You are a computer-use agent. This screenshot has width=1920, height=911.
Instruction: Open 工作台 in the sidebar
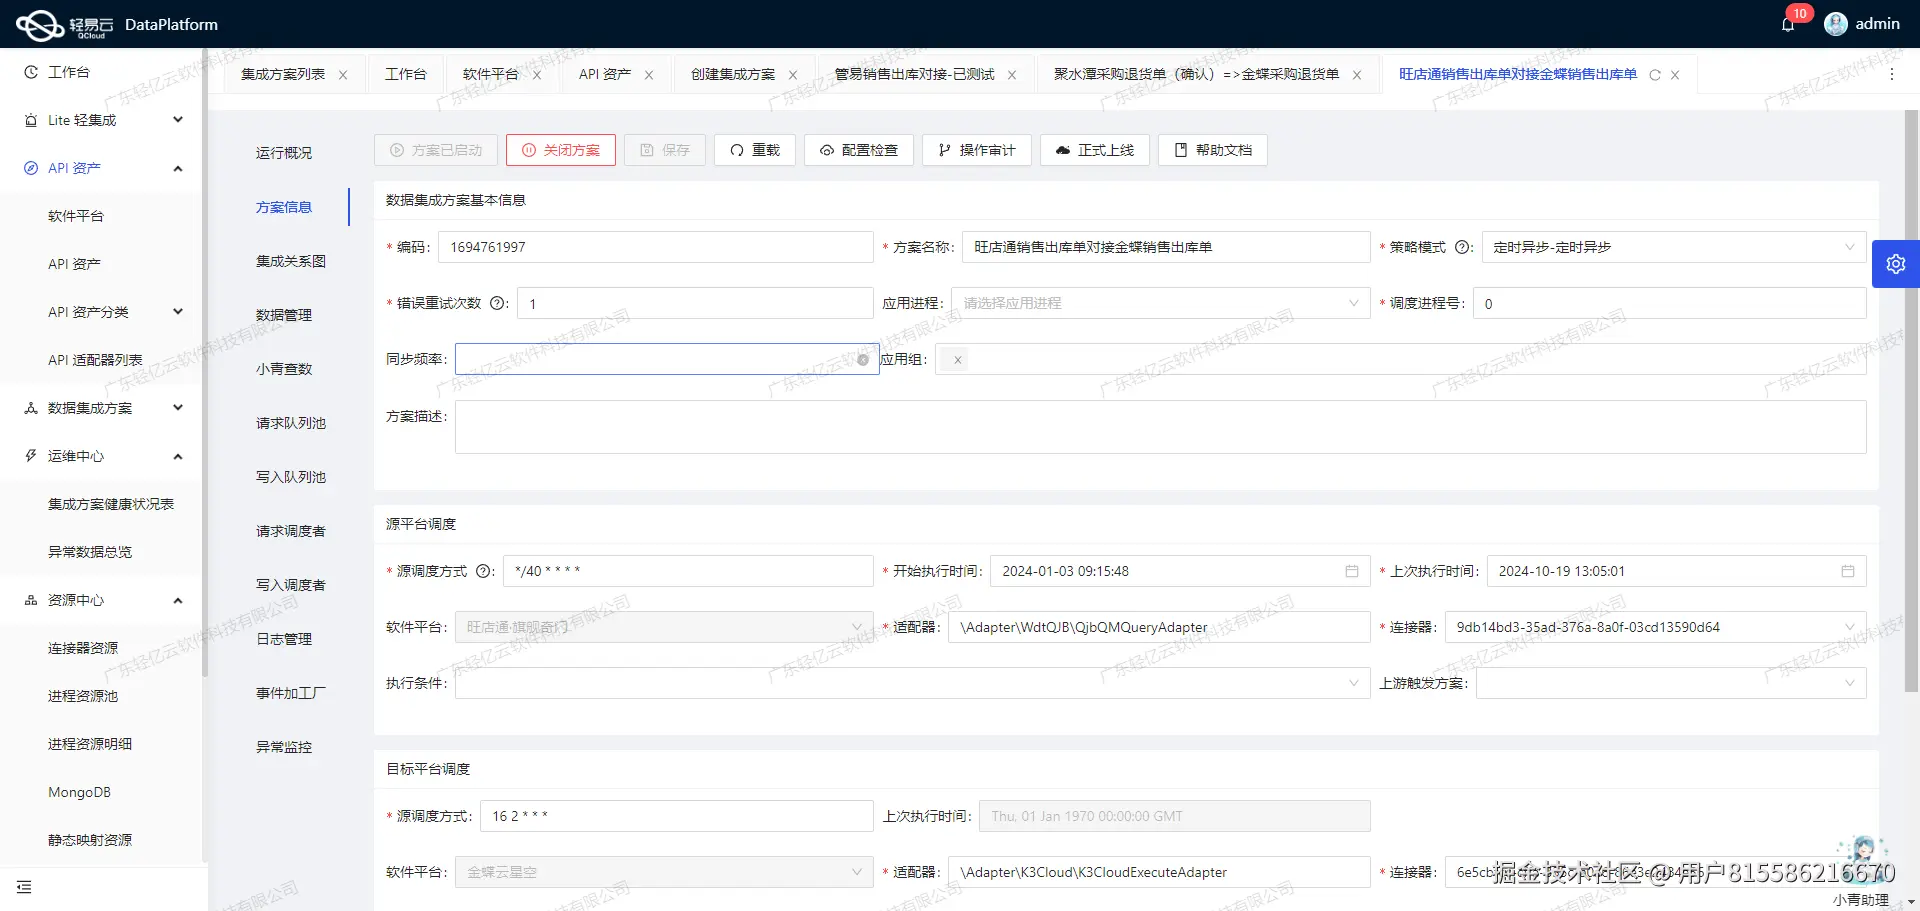[69, 72]
